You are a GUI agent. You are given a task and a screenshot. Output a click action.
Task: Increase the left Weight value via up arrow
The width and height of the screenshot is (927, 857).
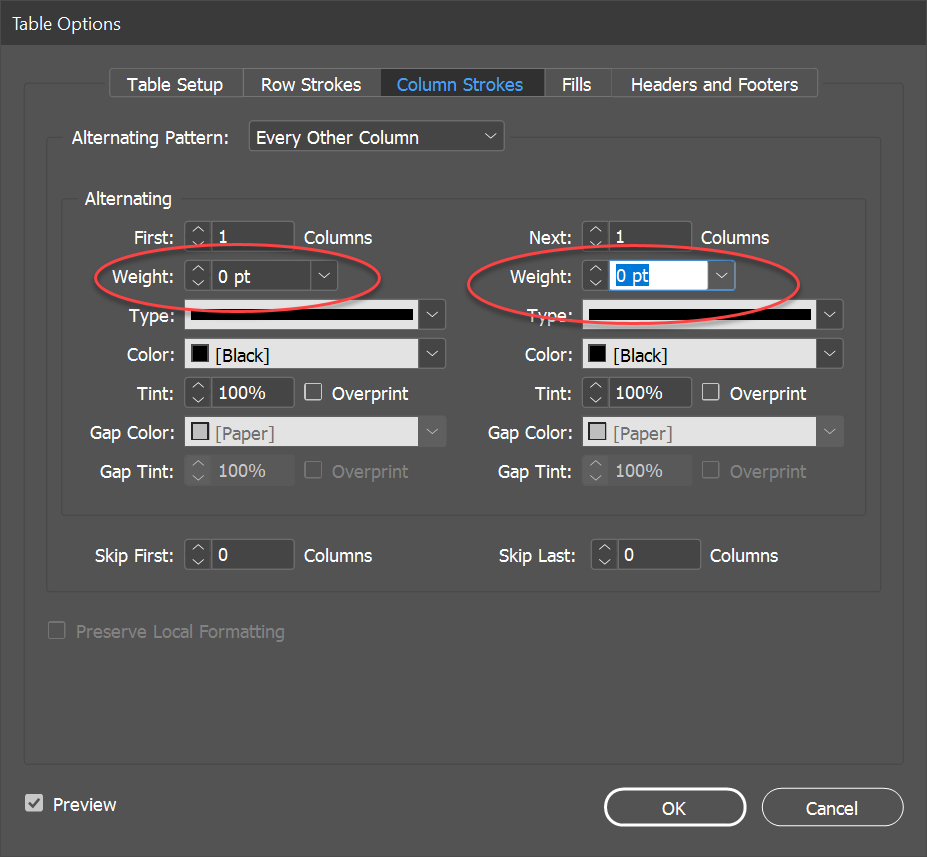coord(199,270)
